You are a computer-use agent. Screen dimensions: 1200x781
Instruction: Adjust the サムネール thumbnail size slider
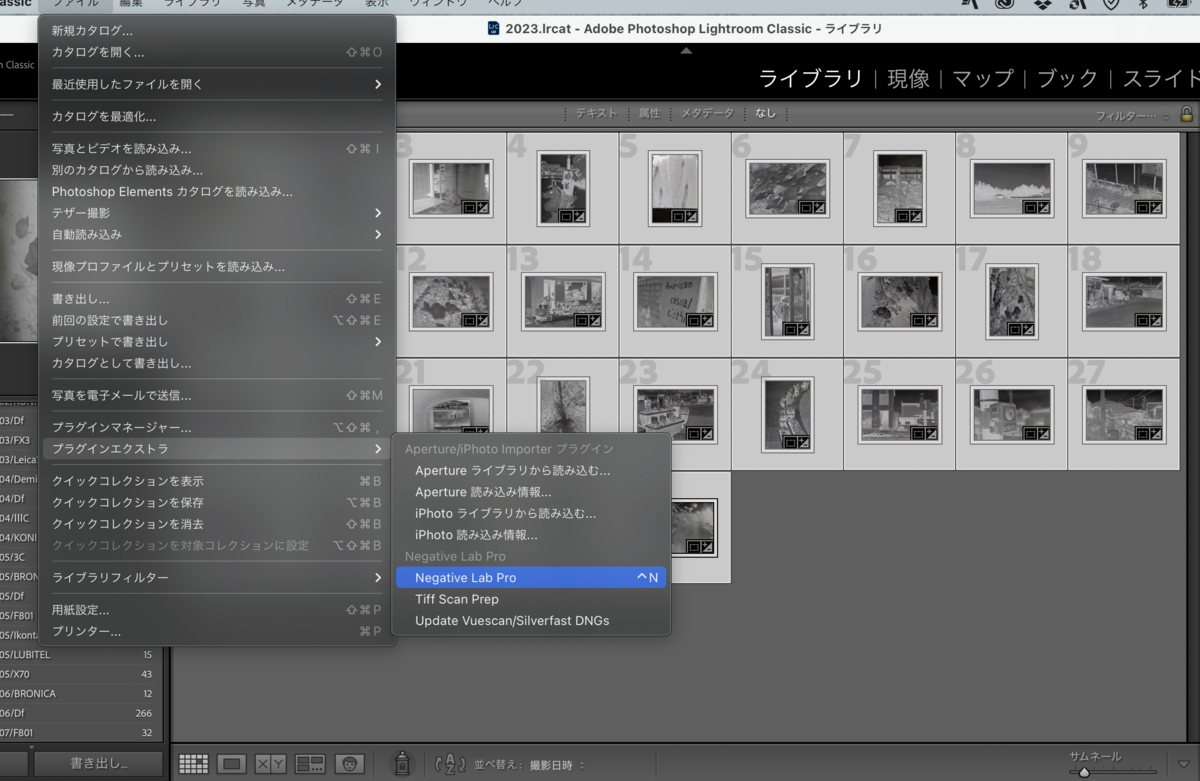click(1112, 771)
